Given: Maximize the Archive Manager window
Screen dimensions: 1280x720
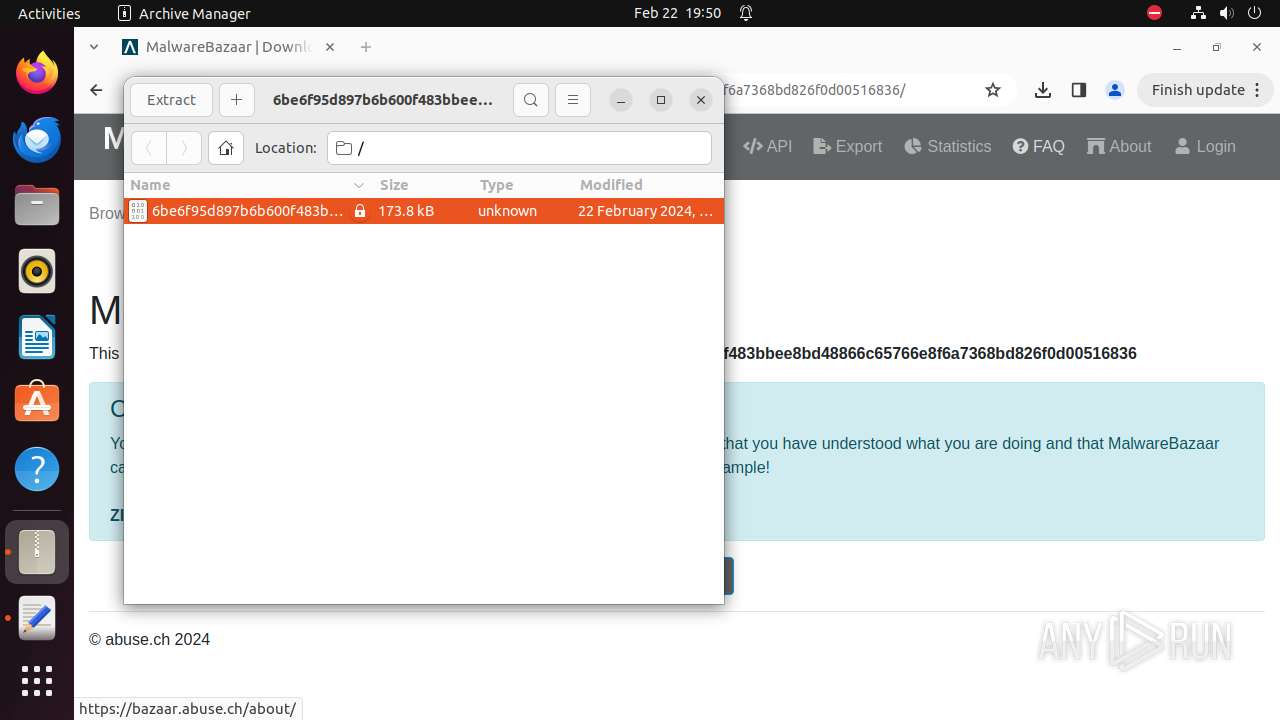Looking at the screenshot, I should point(661,100).
